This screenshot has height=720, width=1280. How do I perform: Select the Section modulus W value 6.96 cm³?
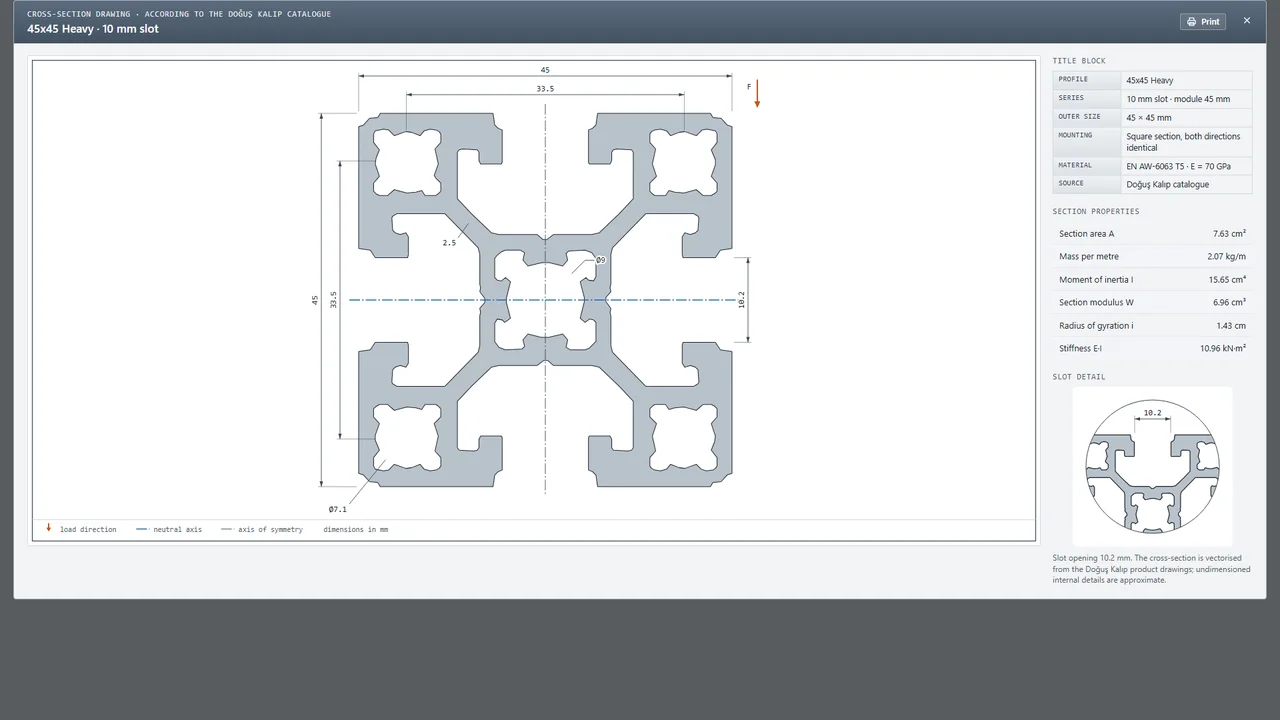[x=1228, y=302]
